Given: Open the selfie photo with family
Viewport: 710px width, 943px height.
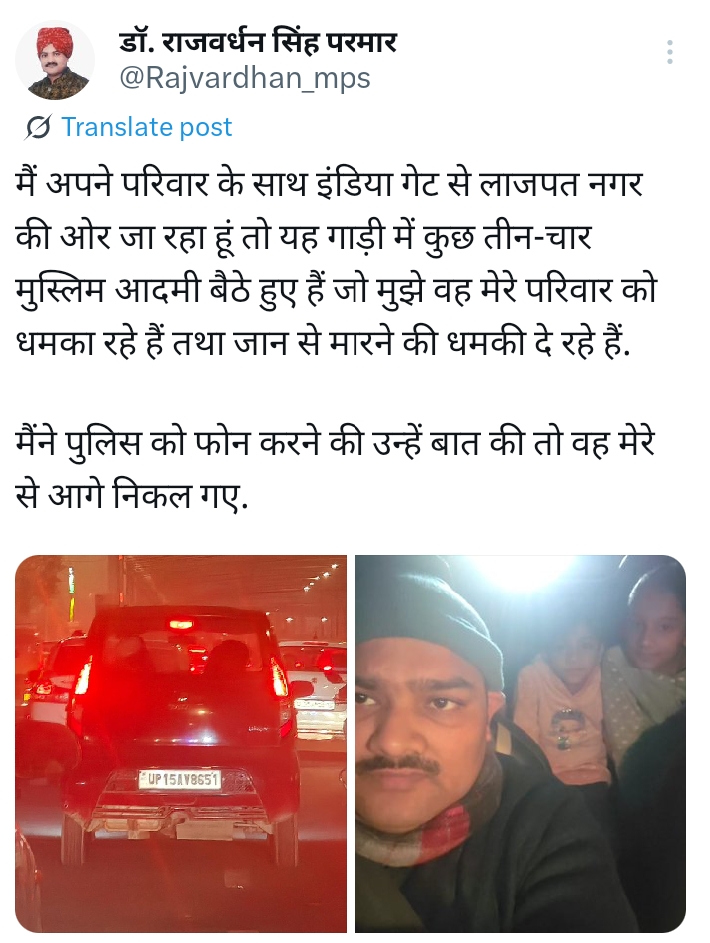Looking at the screenshot, I should [520, 743].
